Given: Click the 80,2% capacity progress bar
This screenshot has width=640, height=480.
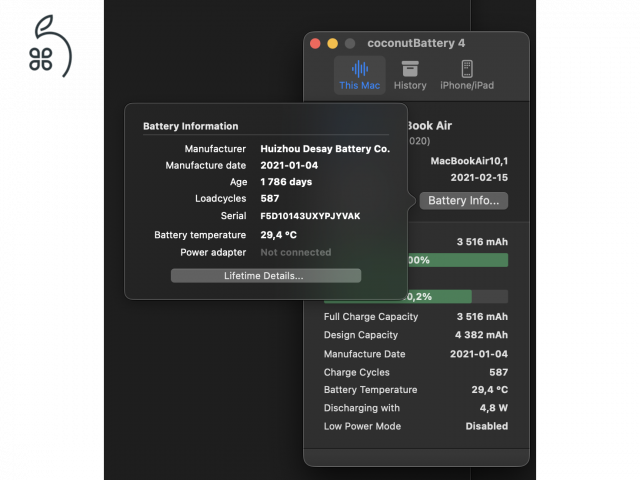Looking at the screenshot, I should click(x=416, y=296).
